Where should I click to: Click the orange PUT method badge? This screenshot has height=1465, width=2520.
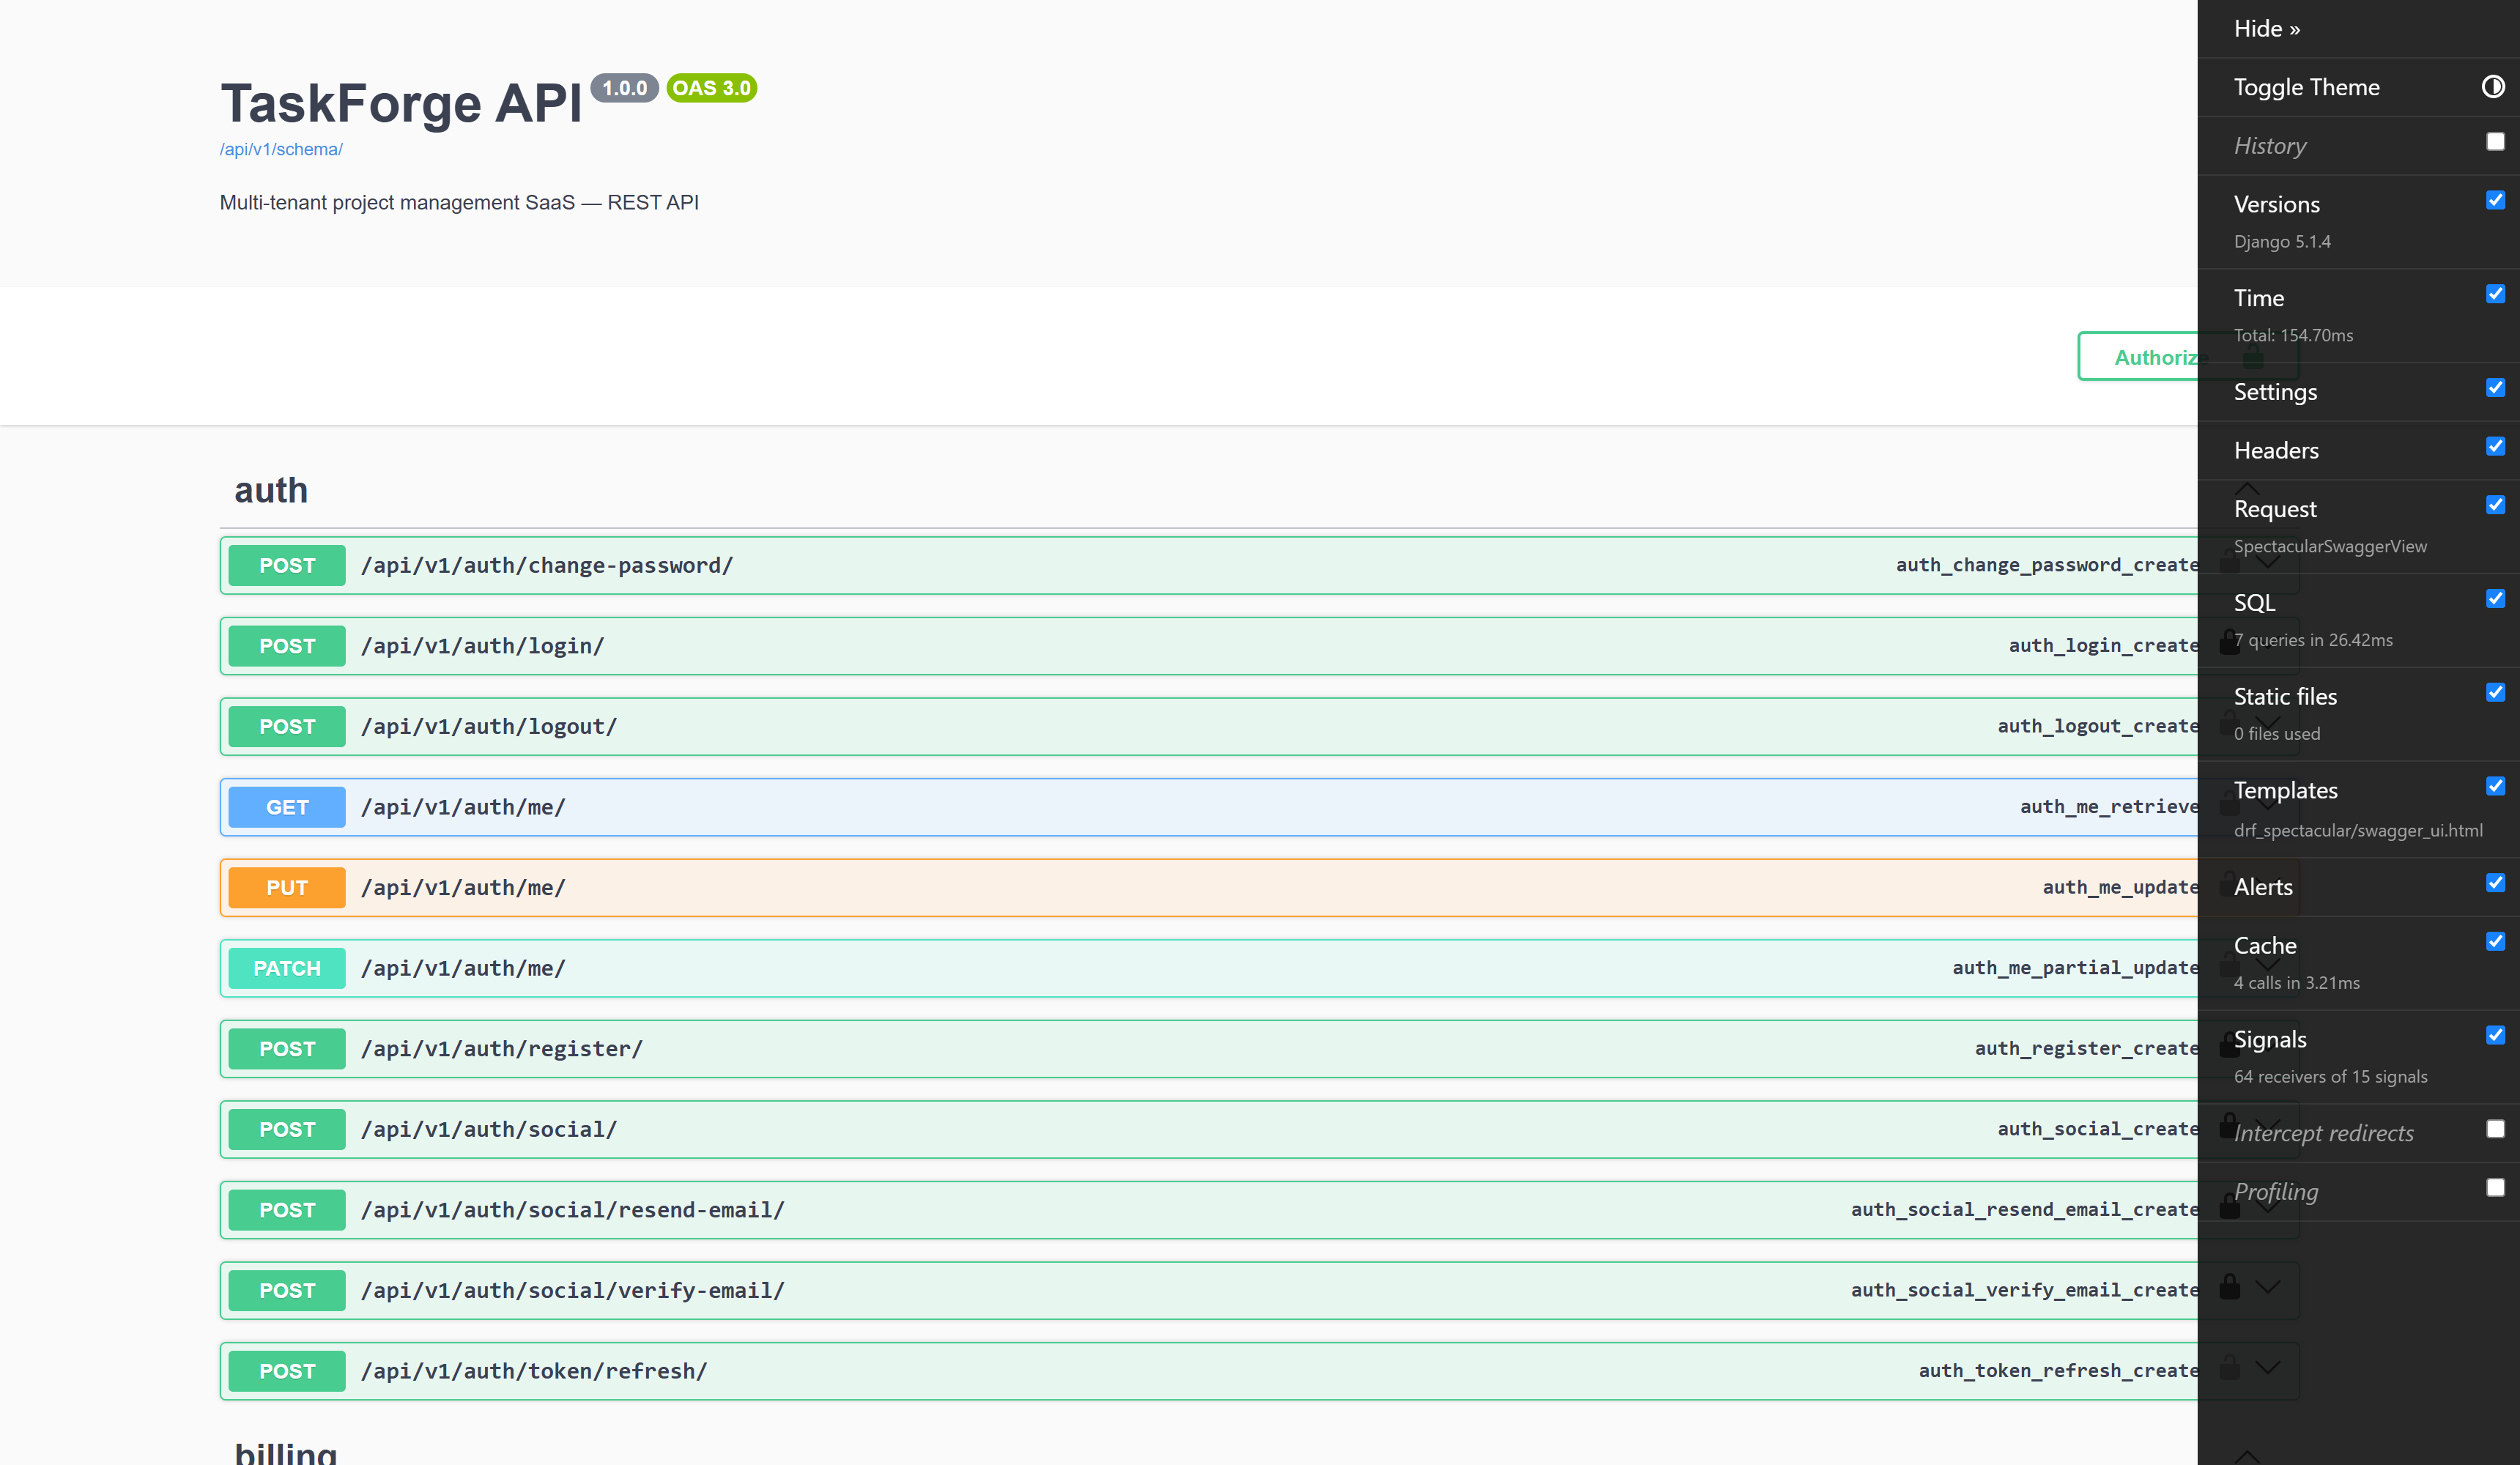pos(287,888)
